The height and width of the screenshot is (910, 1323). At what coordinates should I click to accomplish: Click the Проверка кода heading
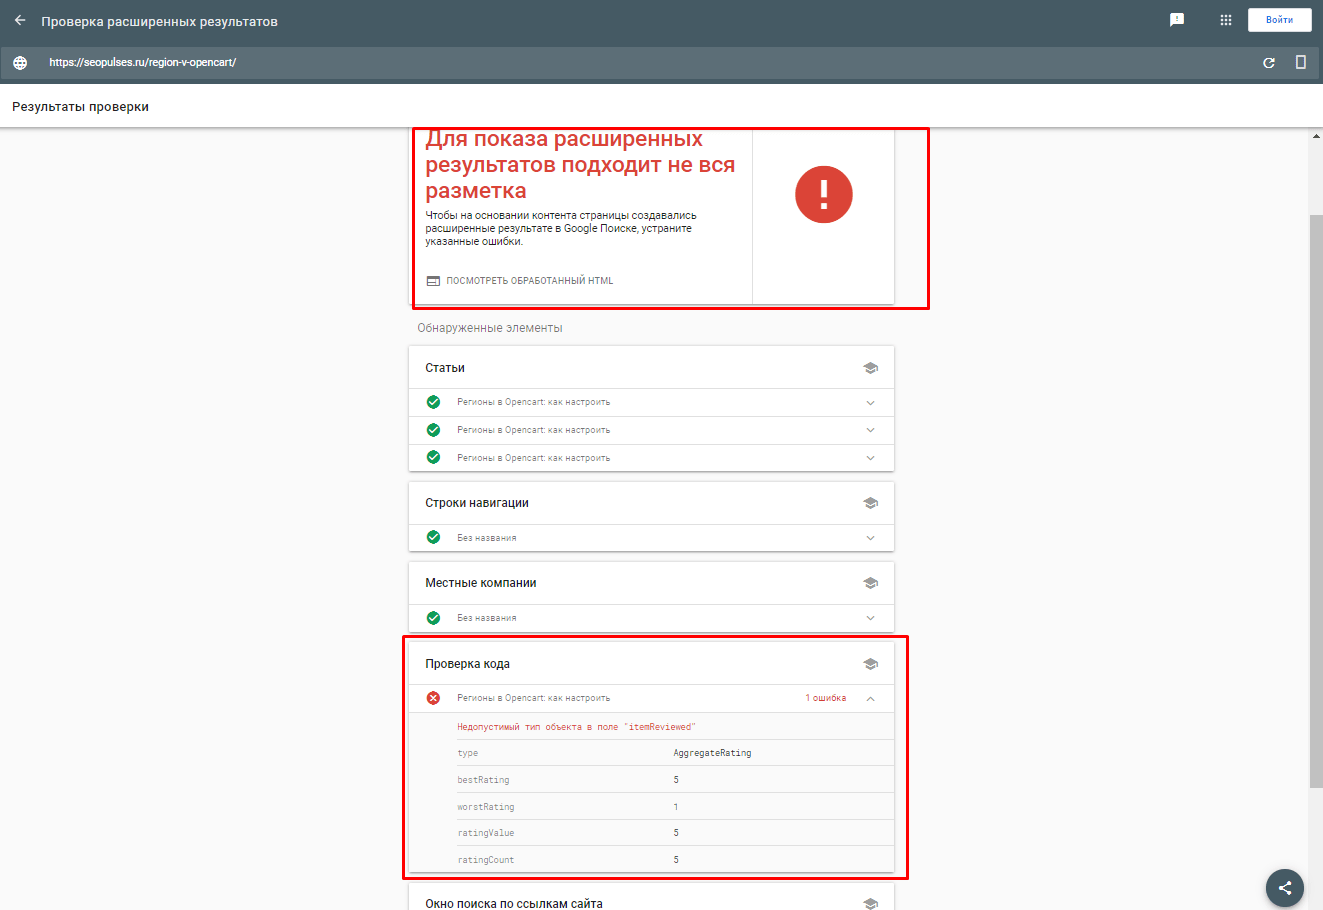(x=467, y=664)
